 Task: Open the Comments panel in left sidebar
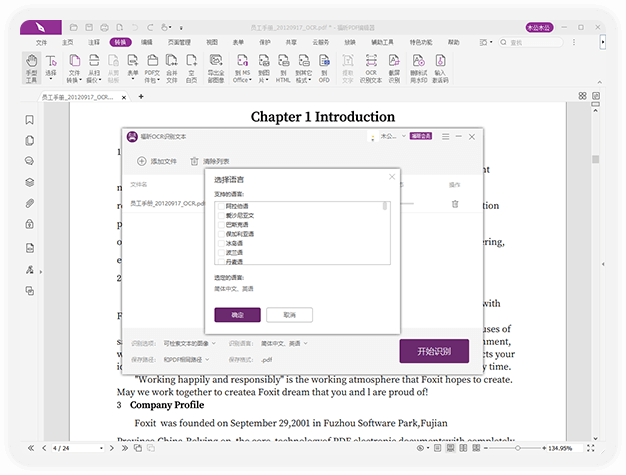point(30,161)
